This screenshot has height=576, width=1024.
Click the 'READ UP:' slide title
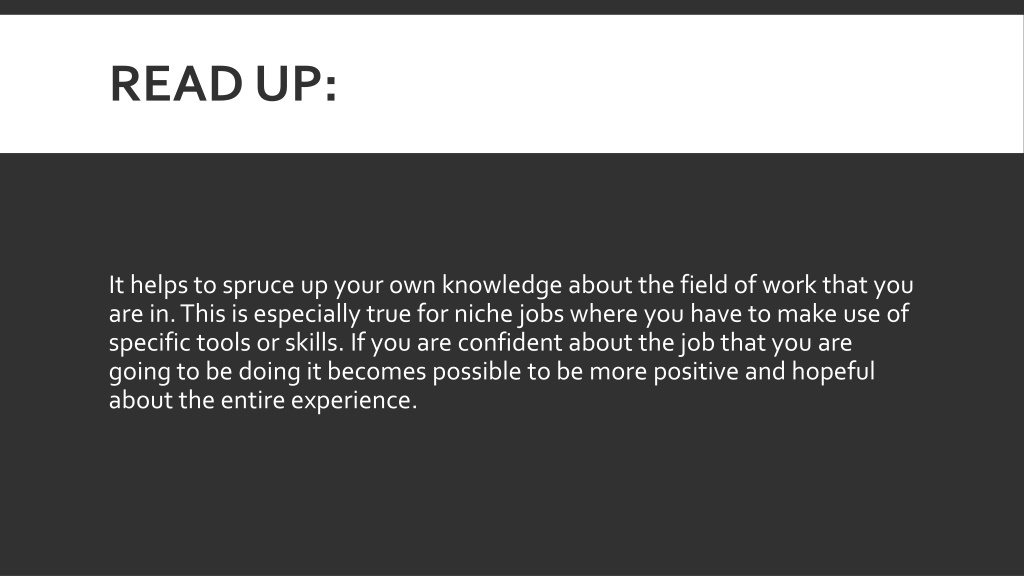223,84
